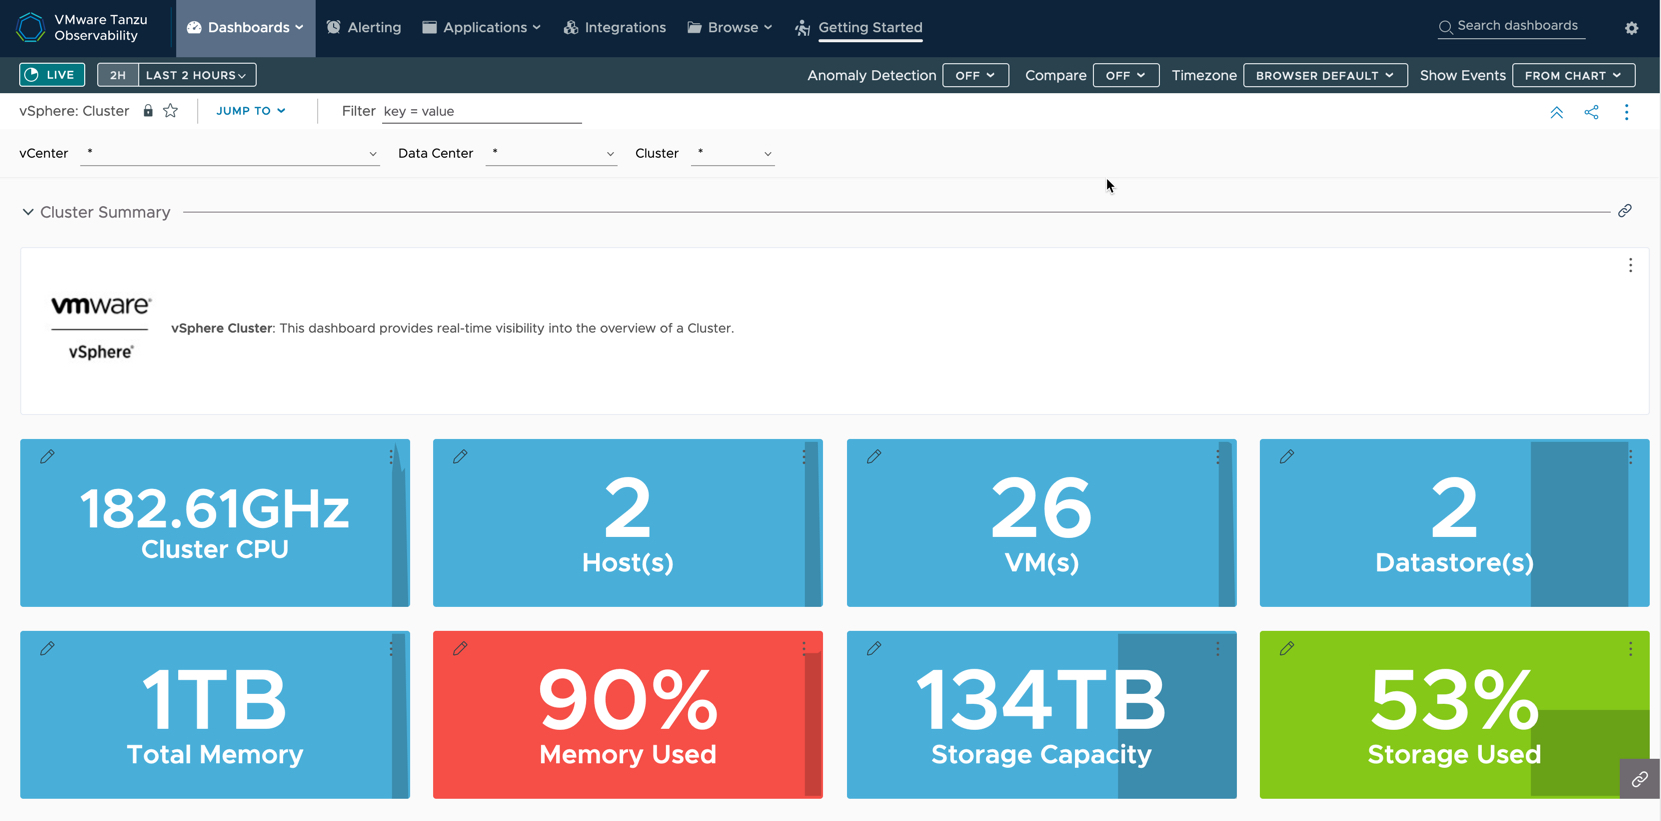Open the Browse menu
The image size is (1661, 821).
point(730,28)
